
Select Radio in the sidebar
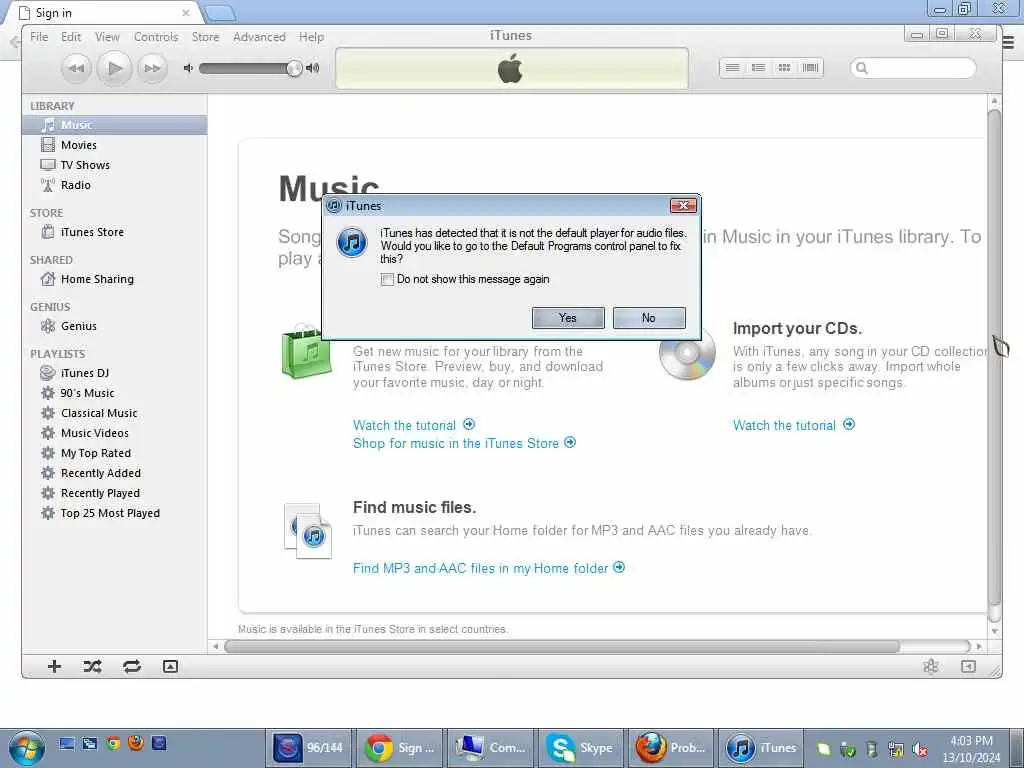[x=115, y=185]
